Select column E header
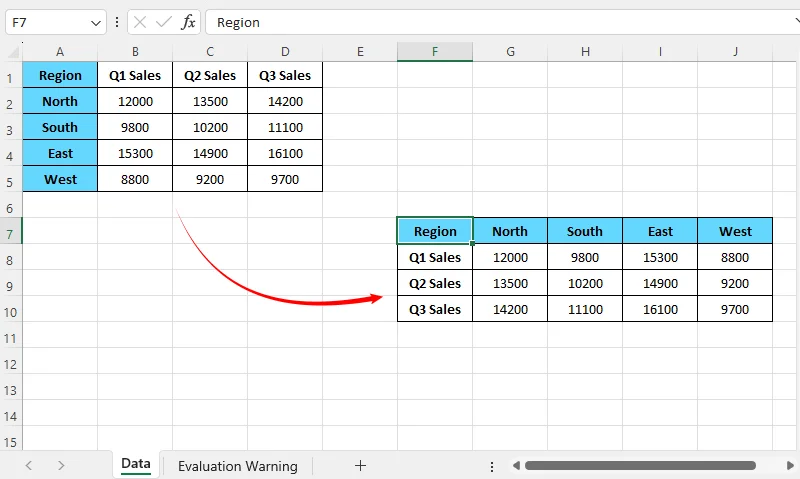The image size is (800, 479). coord(360,52)
